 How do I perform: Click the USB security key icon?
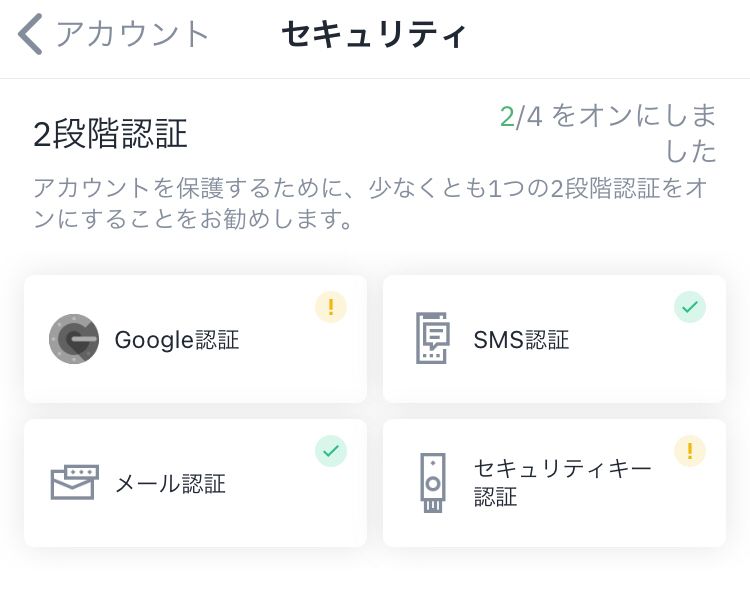point(433,483)
